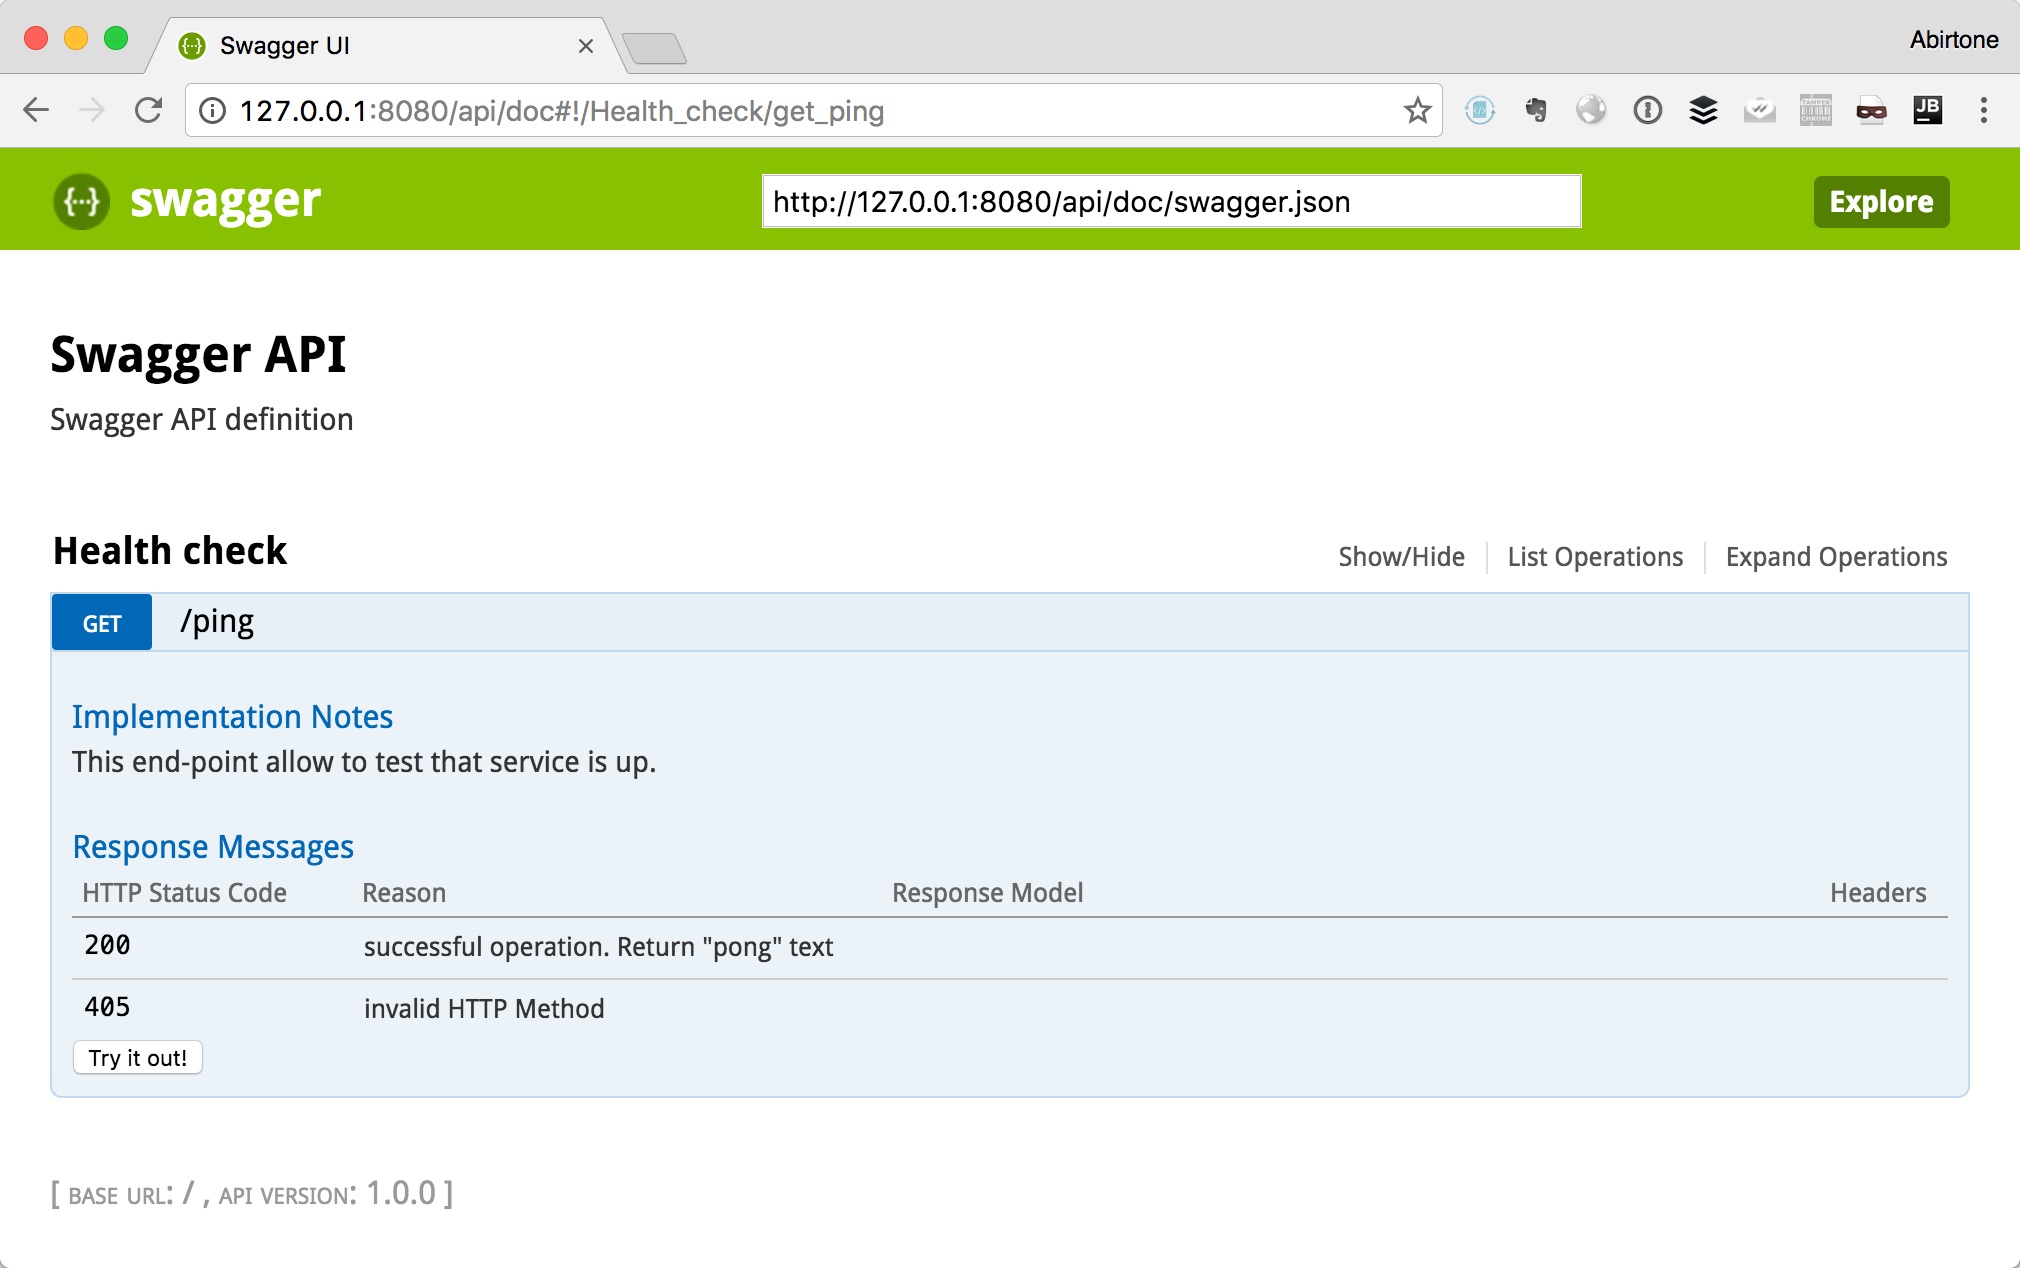Click the blue circular extension icon
This screenshot has width=2020, height=1268.
tap(1480, 110)
